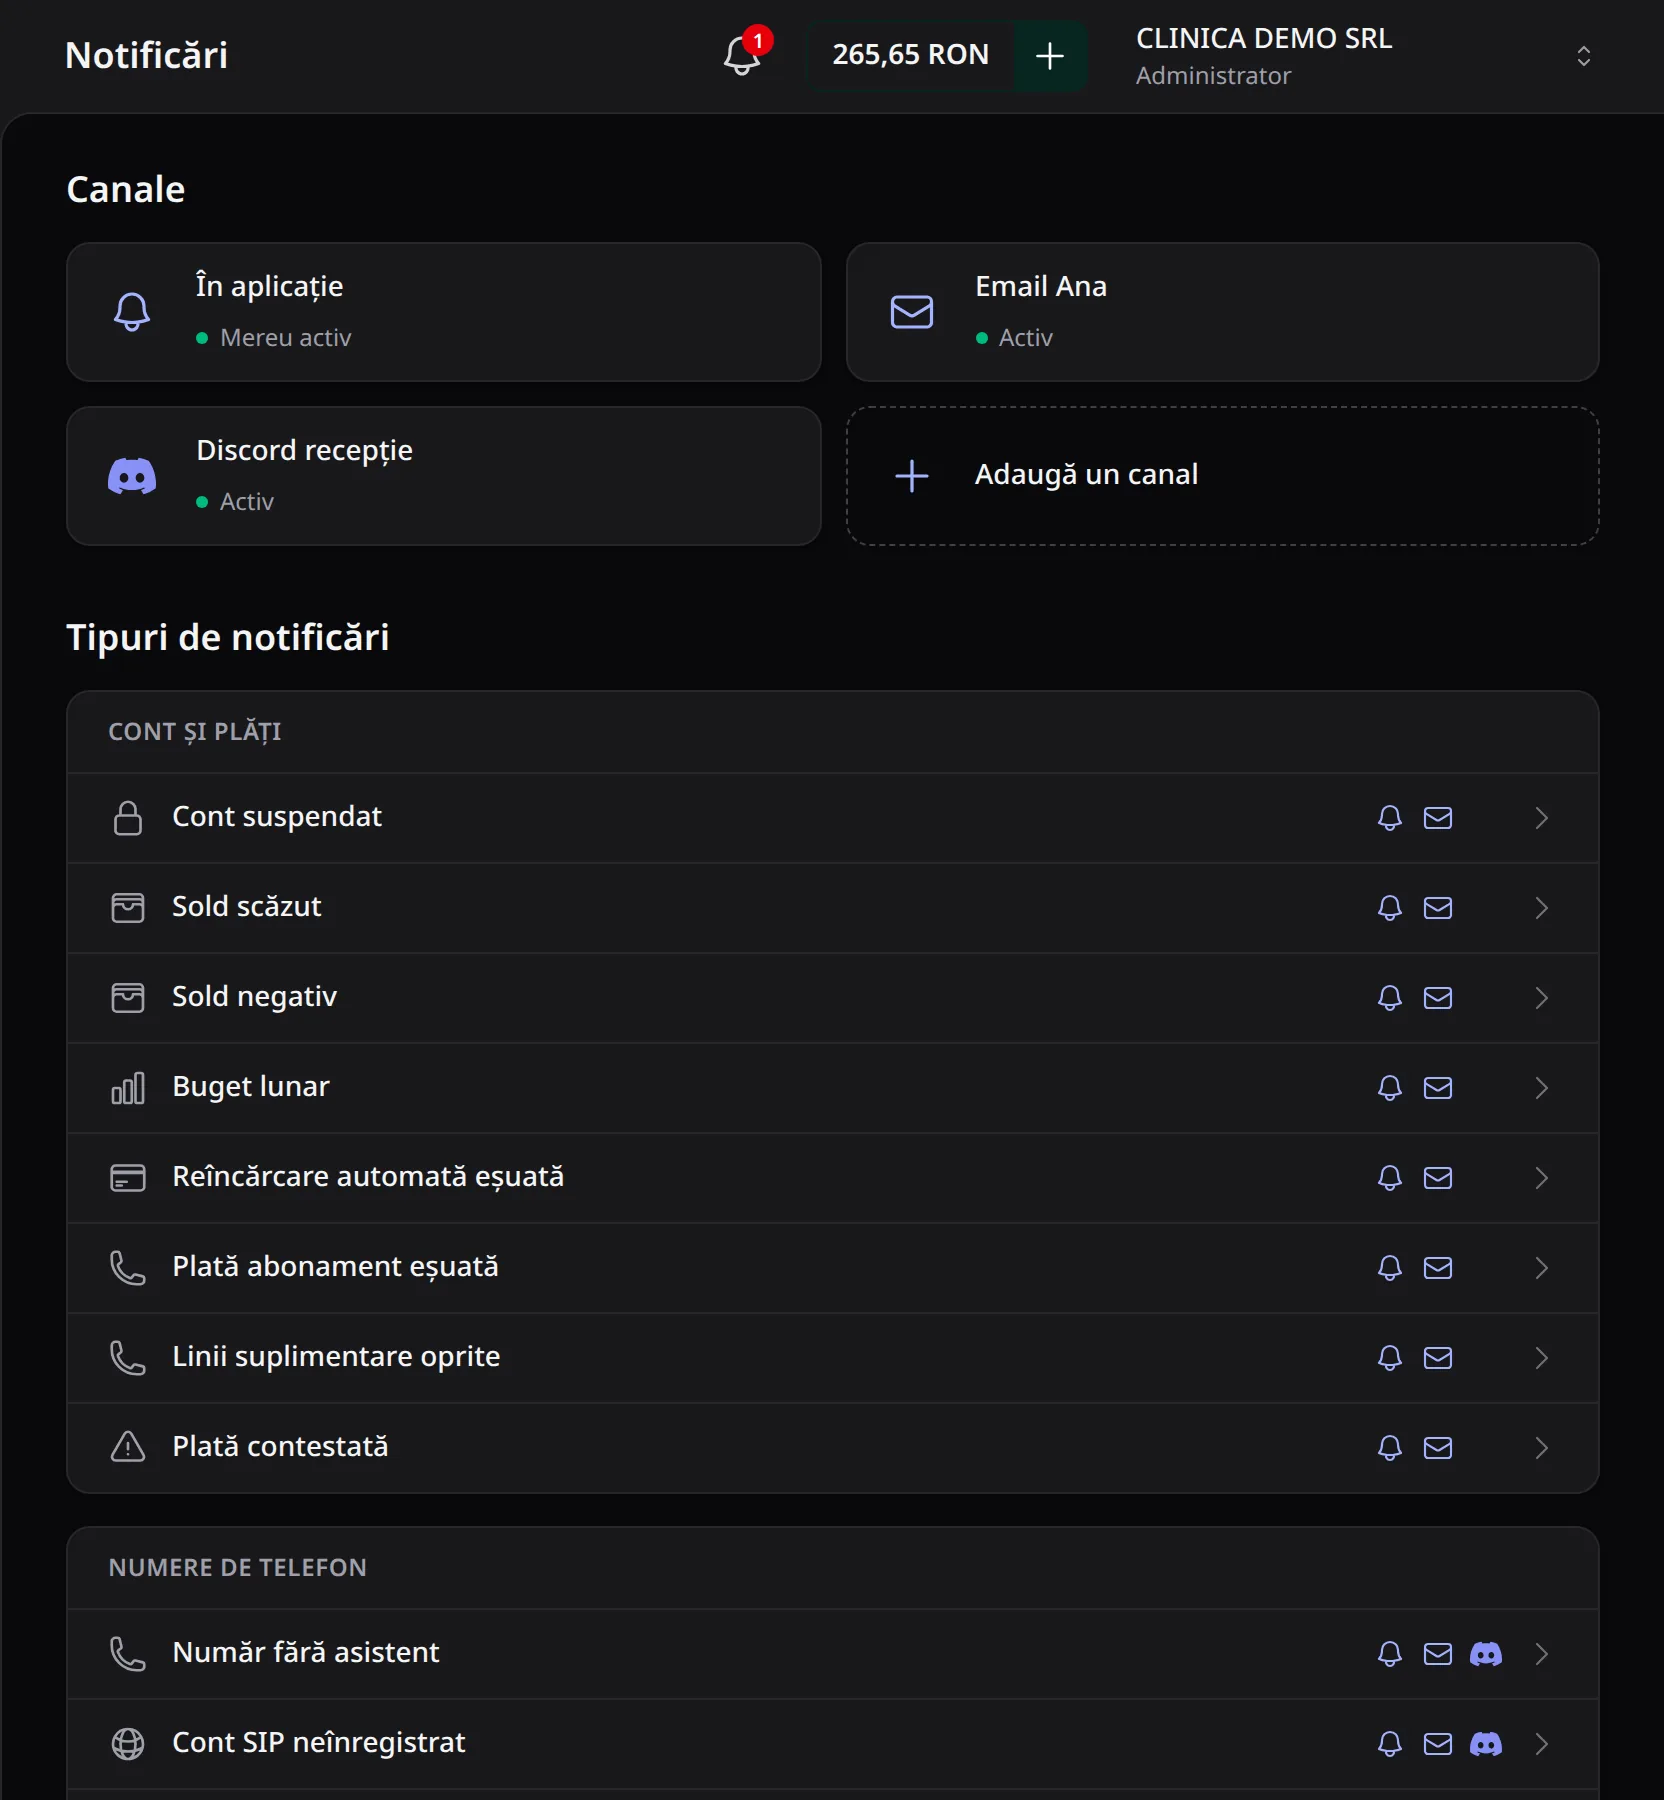This screenshot has width=1664, height=1800.
Task: Click the 265,65 RON balance
Action: pyautogui.click(x=910, y=55)
